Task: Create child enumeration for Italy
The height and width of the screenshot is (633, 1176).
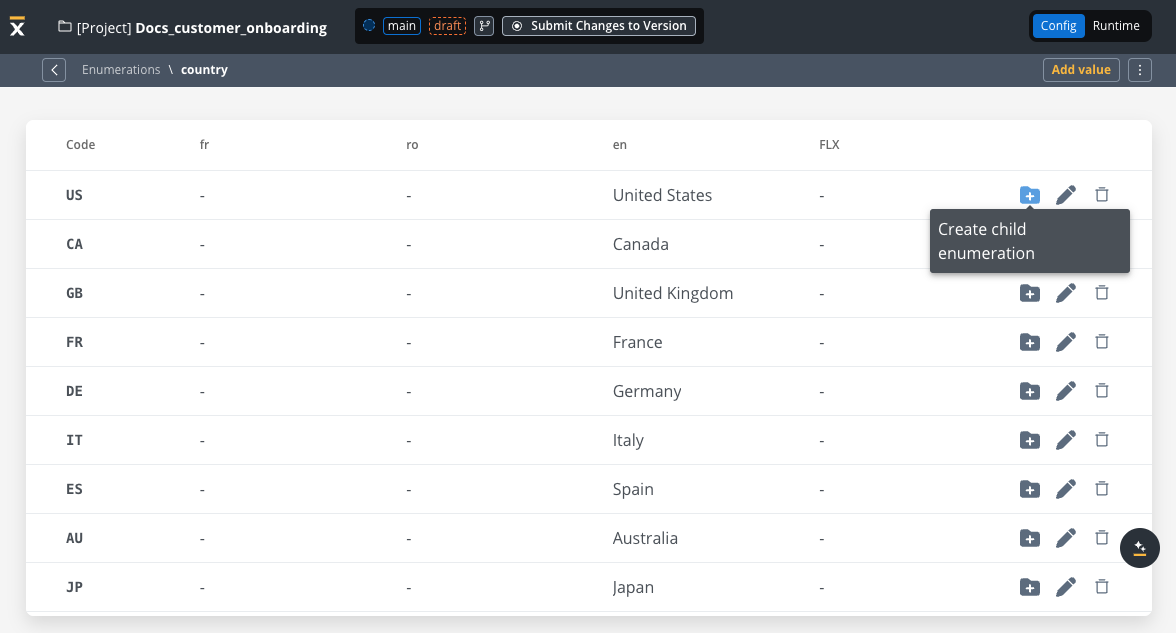Action: tap(1030, 440)
